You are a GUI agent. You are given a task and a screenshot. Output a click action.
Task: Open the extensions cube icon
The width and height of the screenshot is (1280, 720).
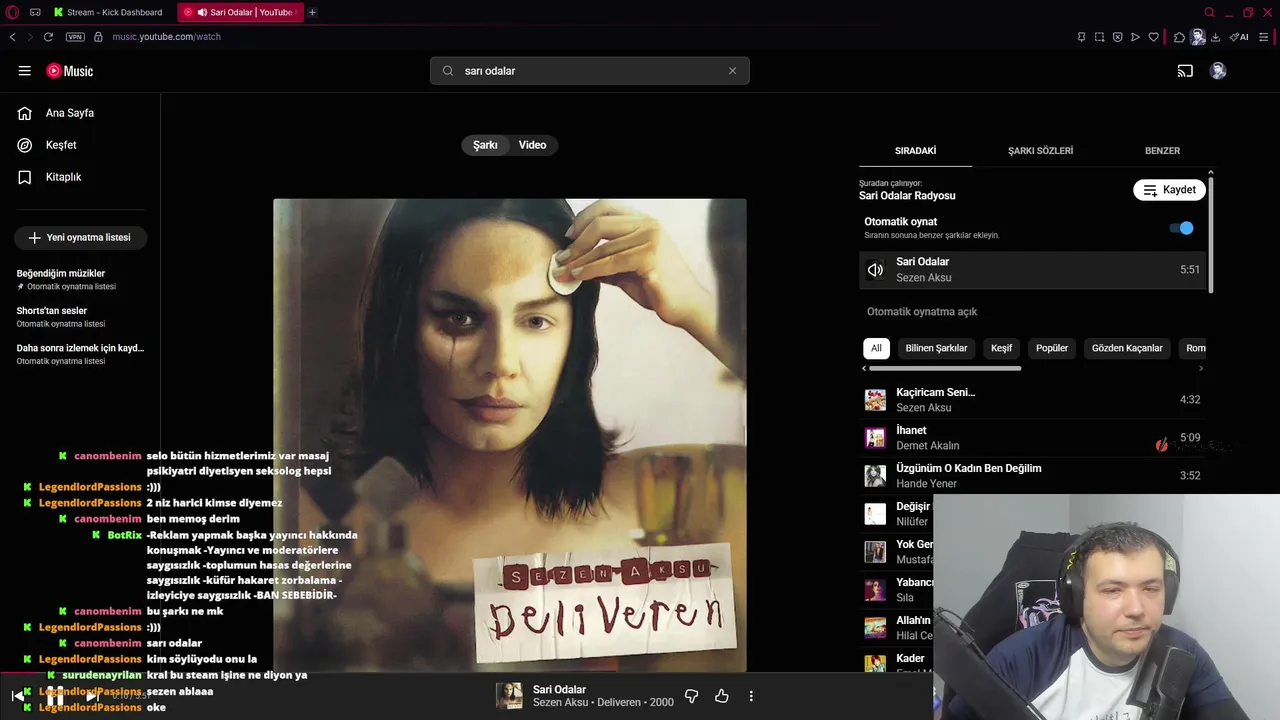coord(1179,37)
